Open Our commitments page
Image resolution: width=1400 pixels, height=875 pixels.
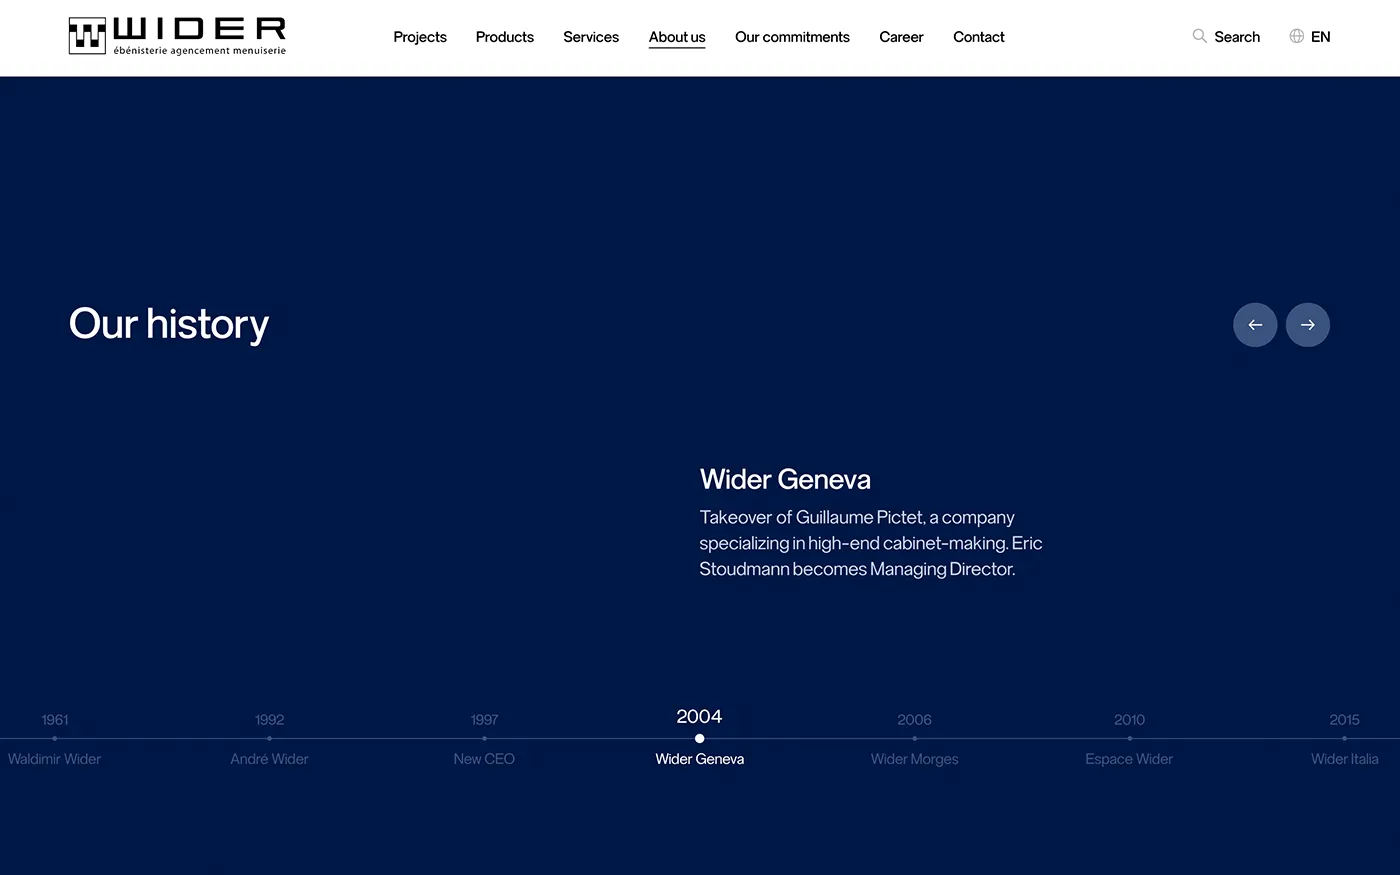[792, 37]
